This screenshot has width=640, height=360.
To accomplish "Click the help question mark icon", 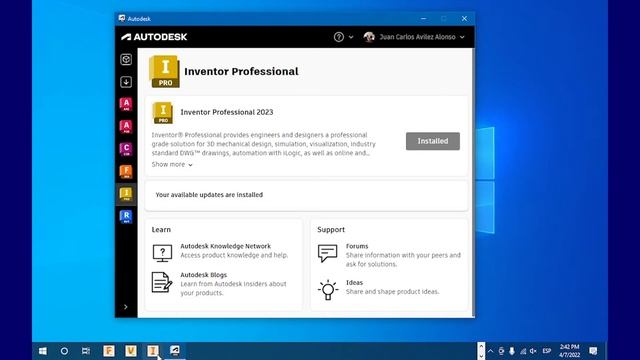I will (338, 37).
